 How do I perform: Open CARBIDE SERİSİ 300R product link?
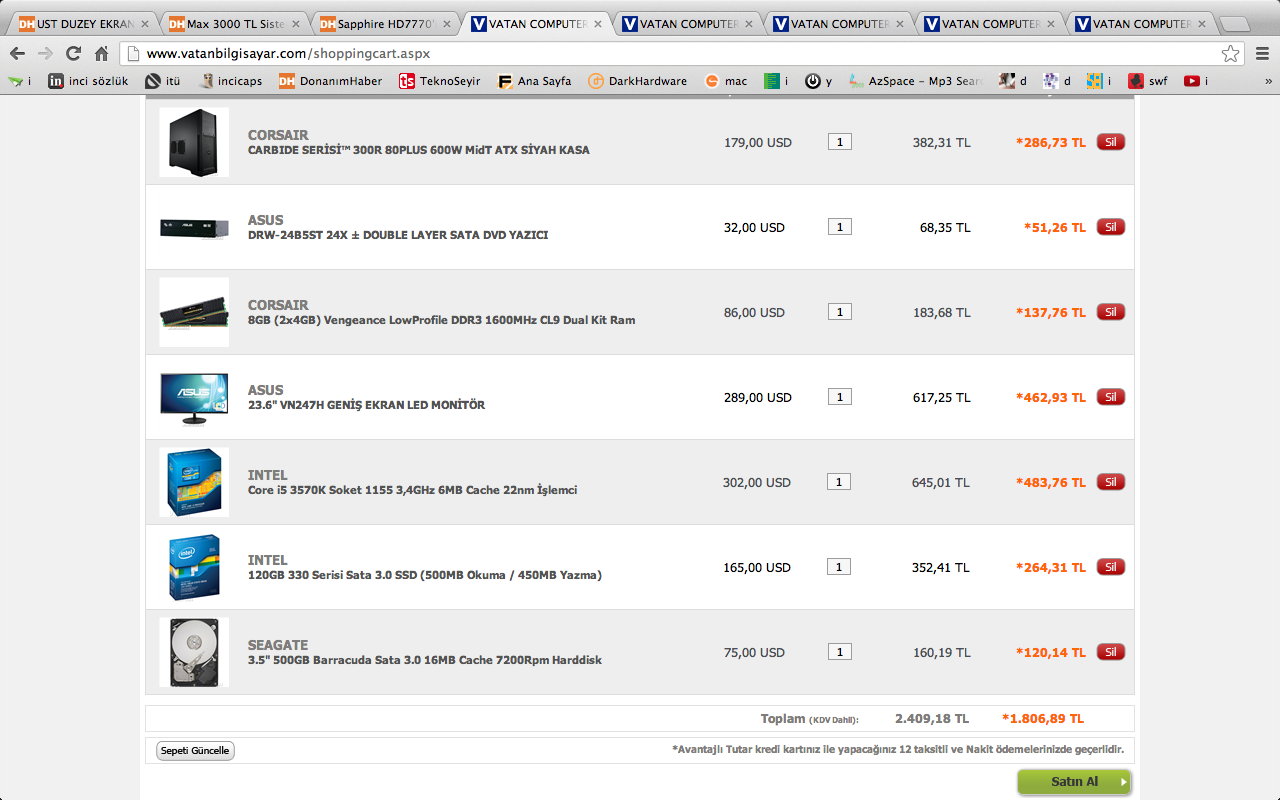tap(418, 150)
